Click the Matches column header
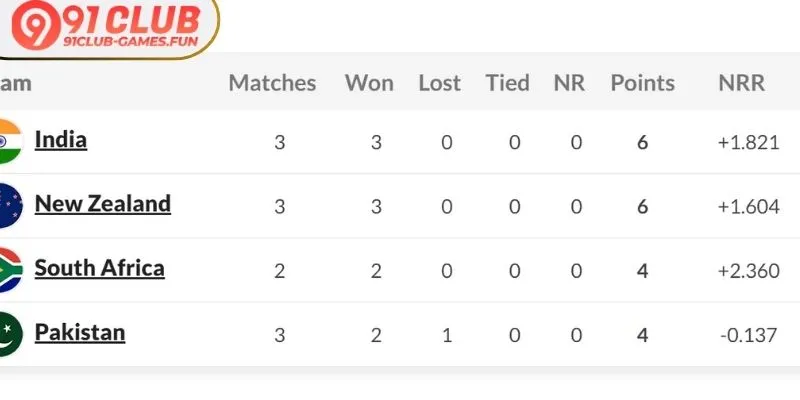The width and height of the screenshot is (800, 400). pyautogui.click(x=272, y=83)
